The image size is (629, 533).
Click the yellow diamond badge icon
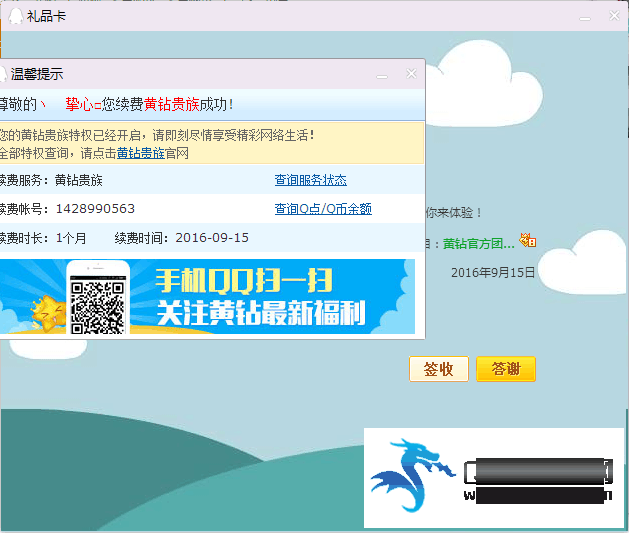pos(527,240)
